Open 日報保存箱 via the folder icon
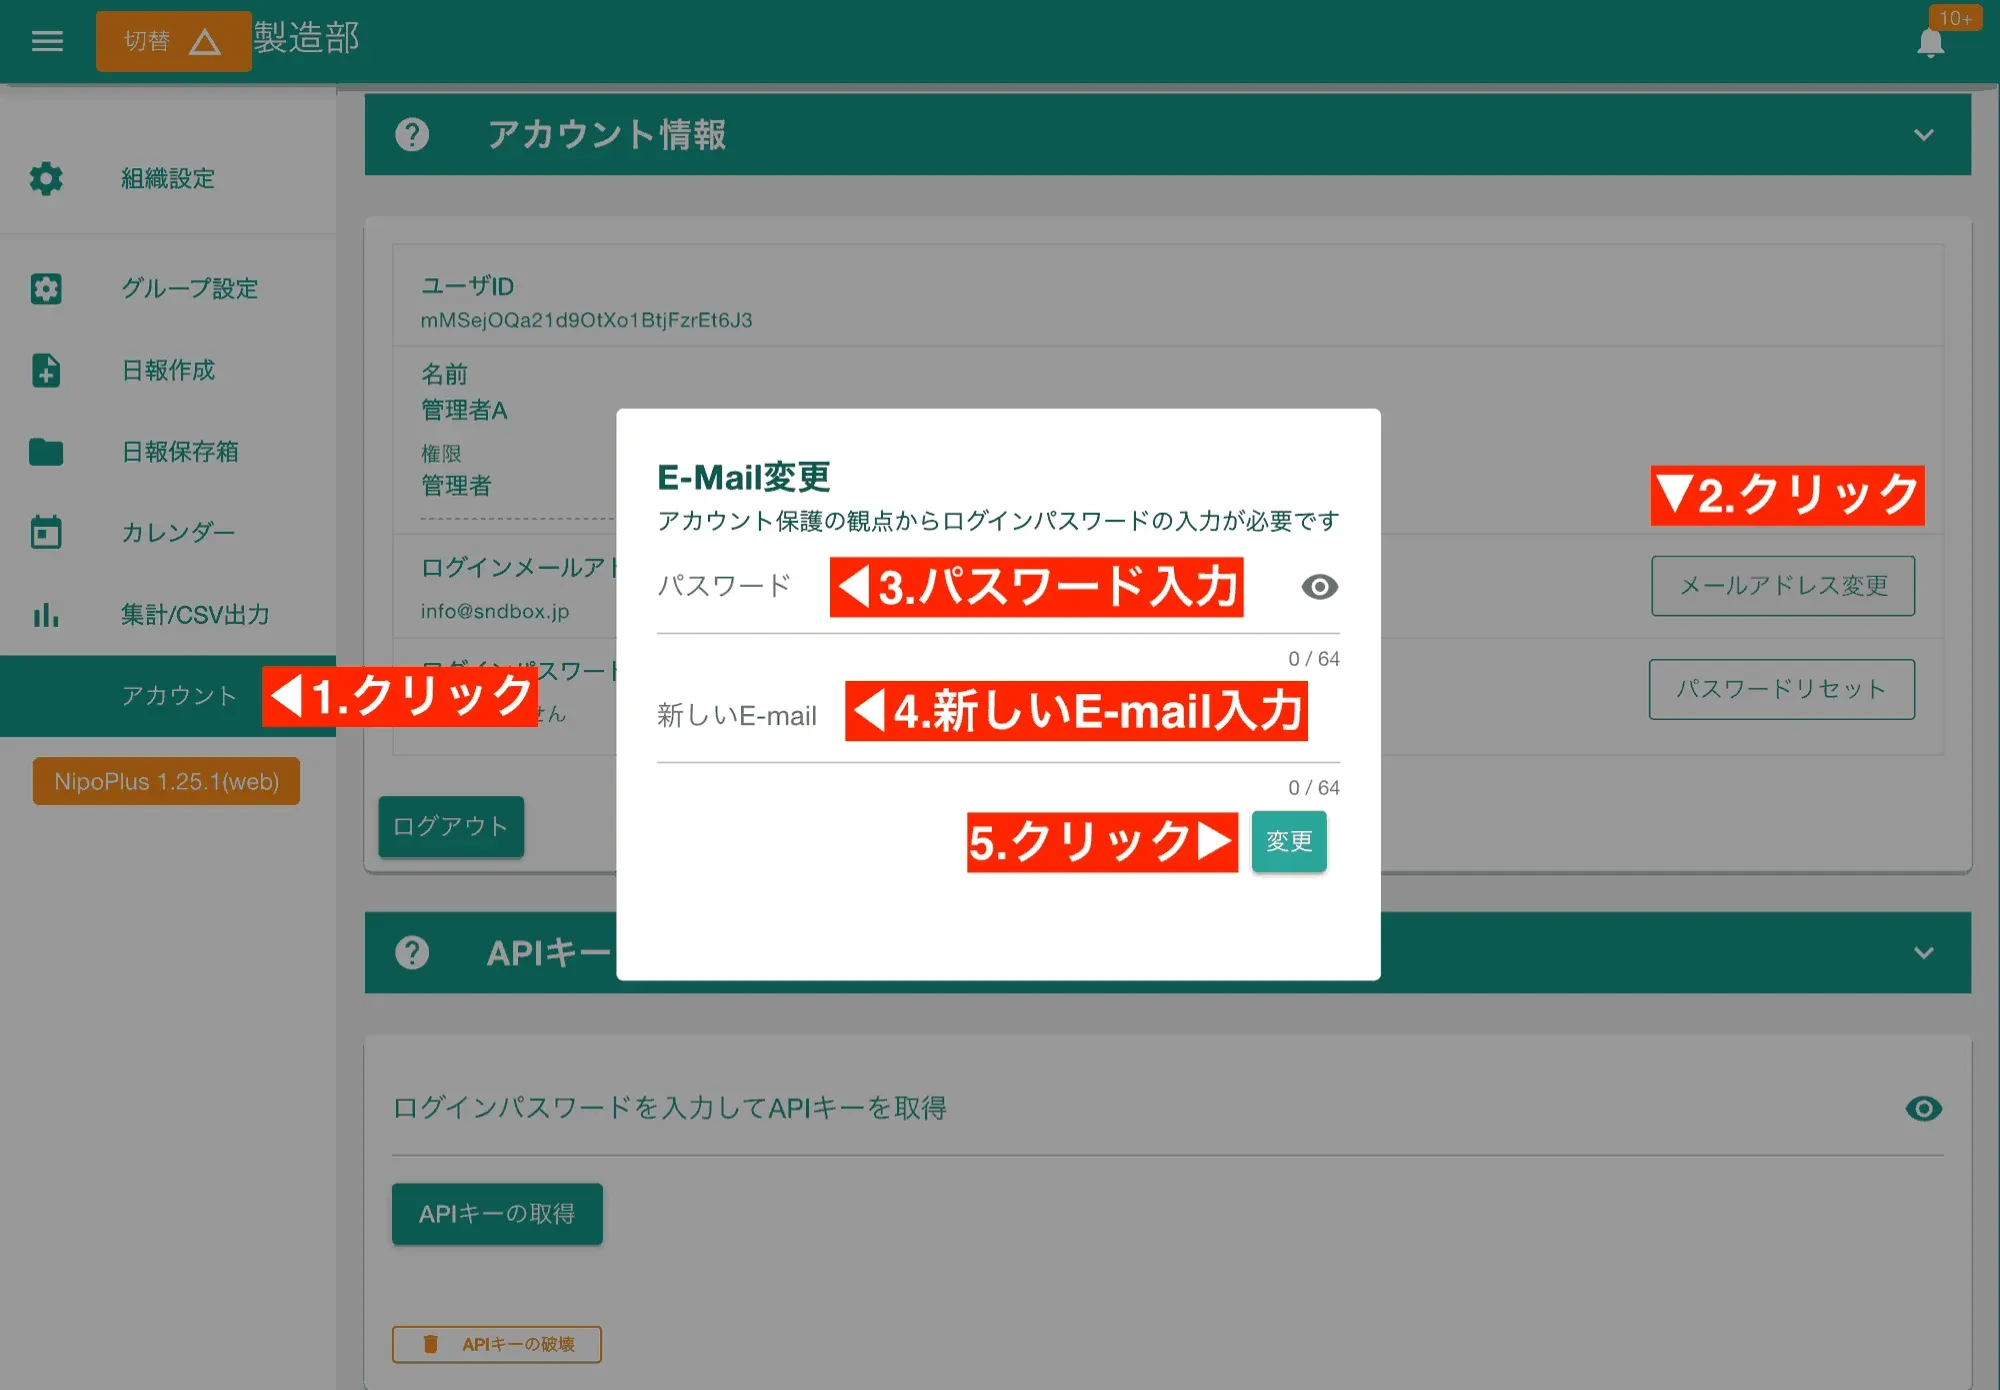The height and width of the screenshot is (1390, 2000). point(45,452)
